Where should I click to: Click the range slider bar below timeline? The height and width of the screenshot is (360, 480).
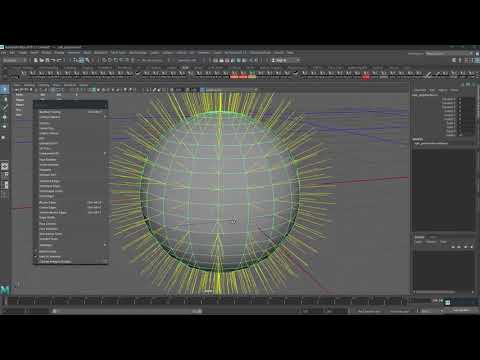click(x=128, y=311)
